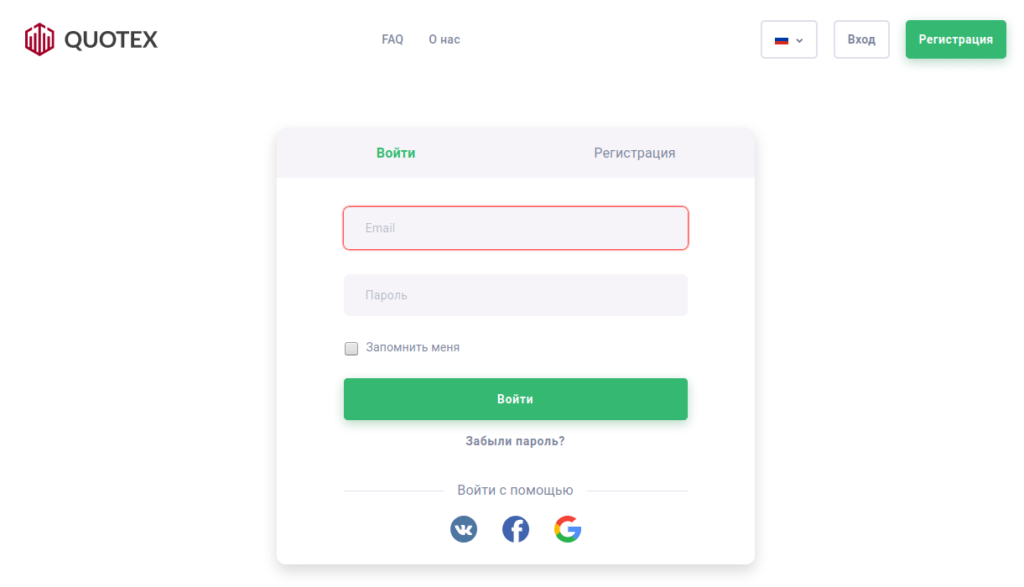This screenshot has height=587, width=1024.
Task: Click the QUOTEX logo
Action: click(x=38, y=39)
